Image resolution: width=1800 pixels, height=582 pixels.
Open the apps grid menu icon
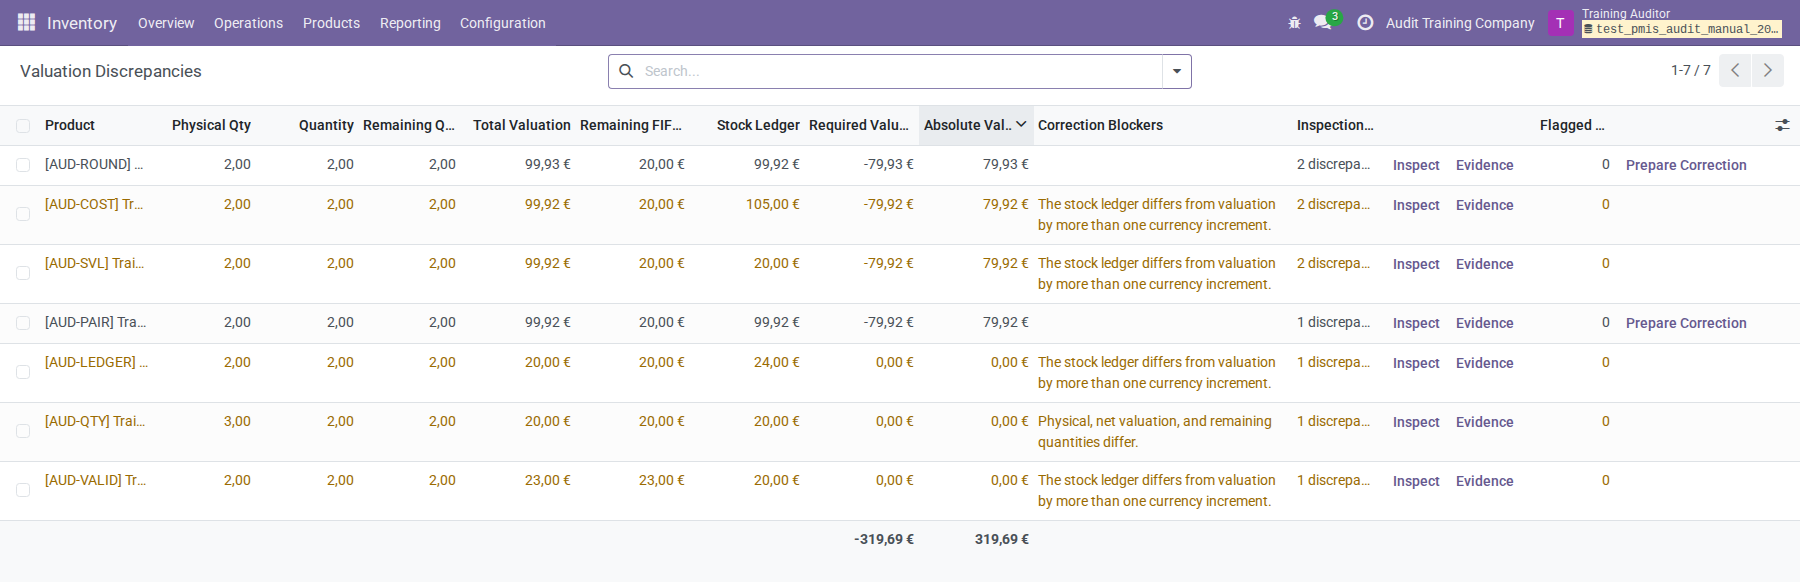pos(26,22)
